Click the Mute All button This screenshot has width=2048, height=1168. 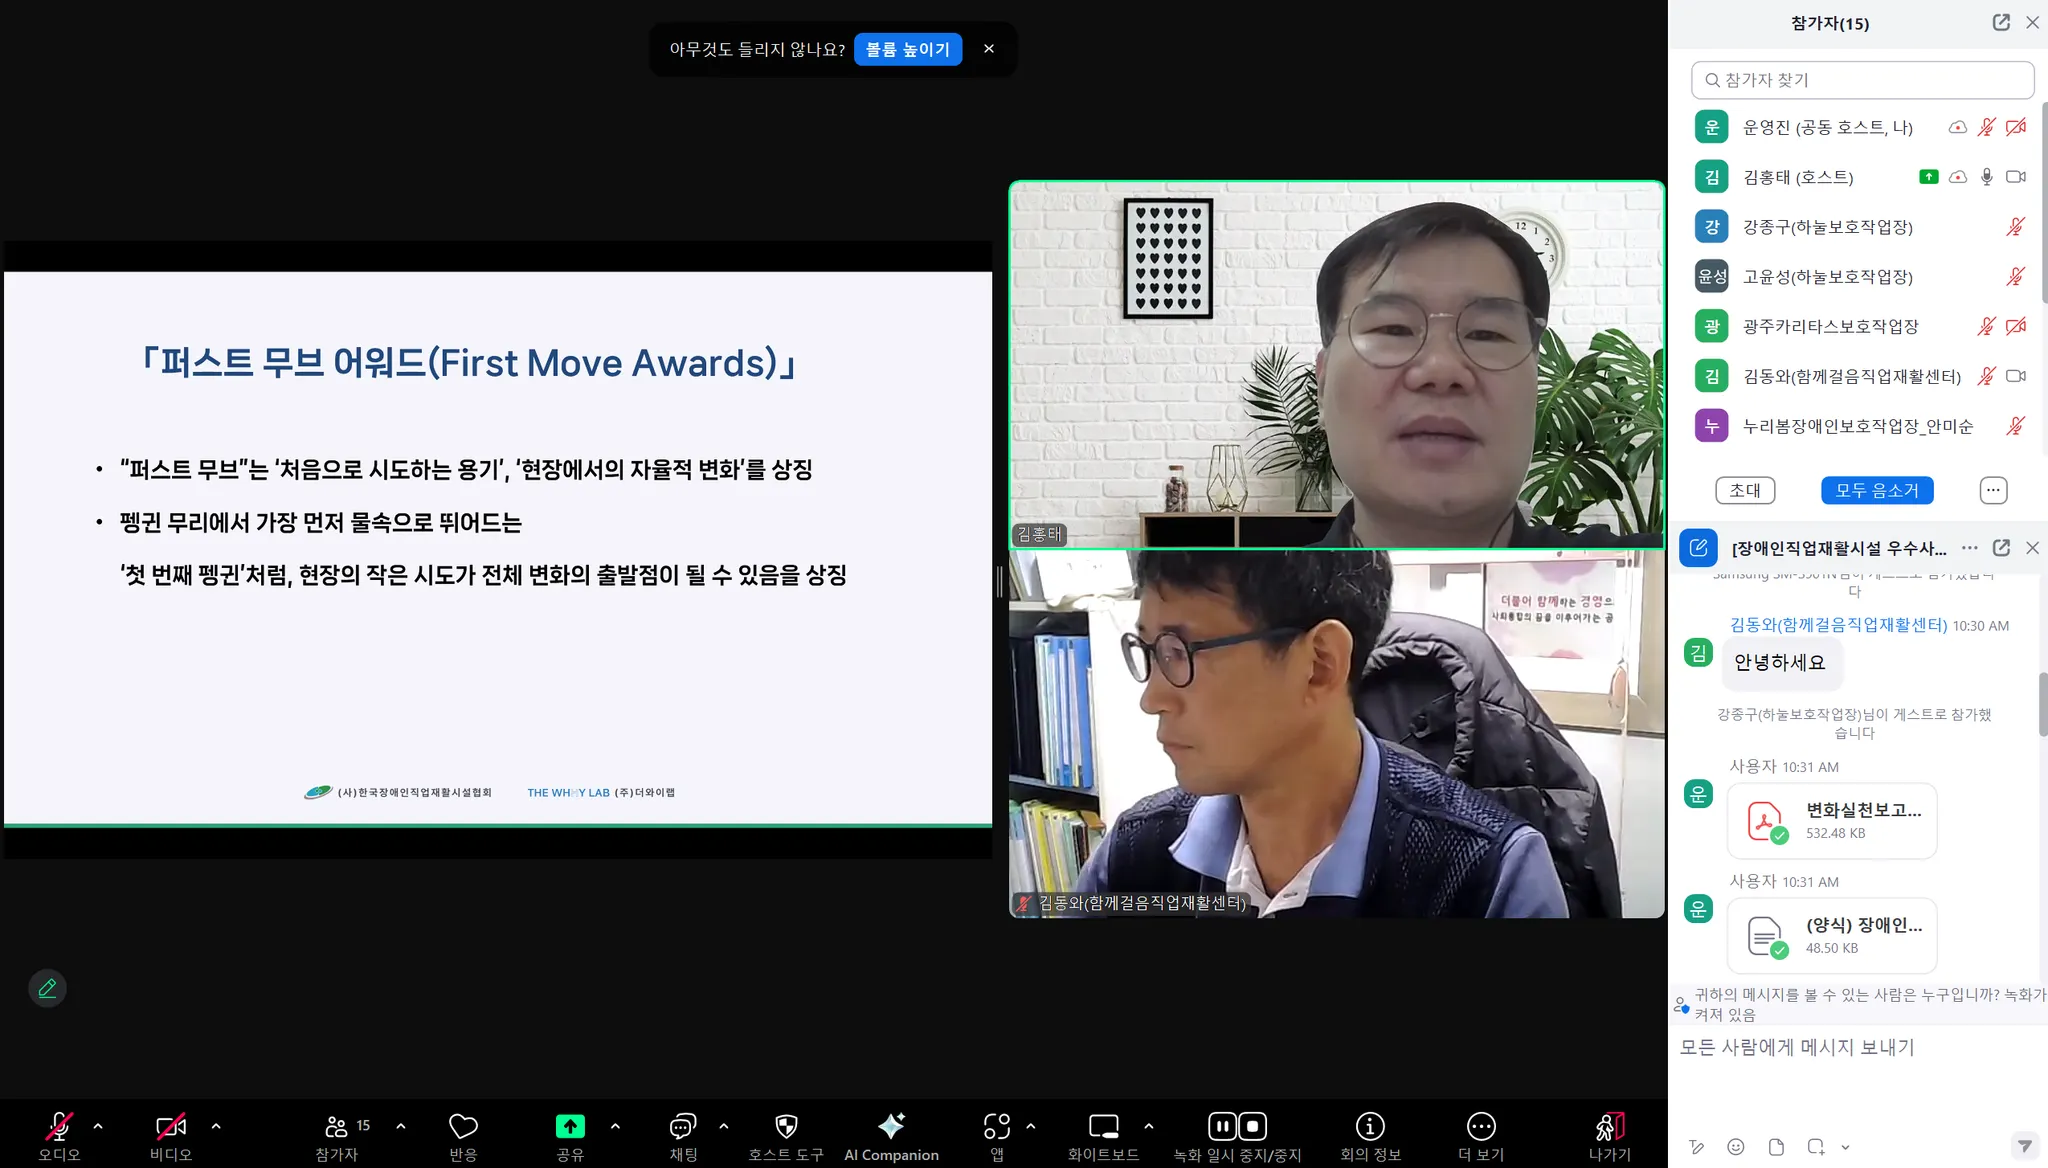(x=1876, y=490)
